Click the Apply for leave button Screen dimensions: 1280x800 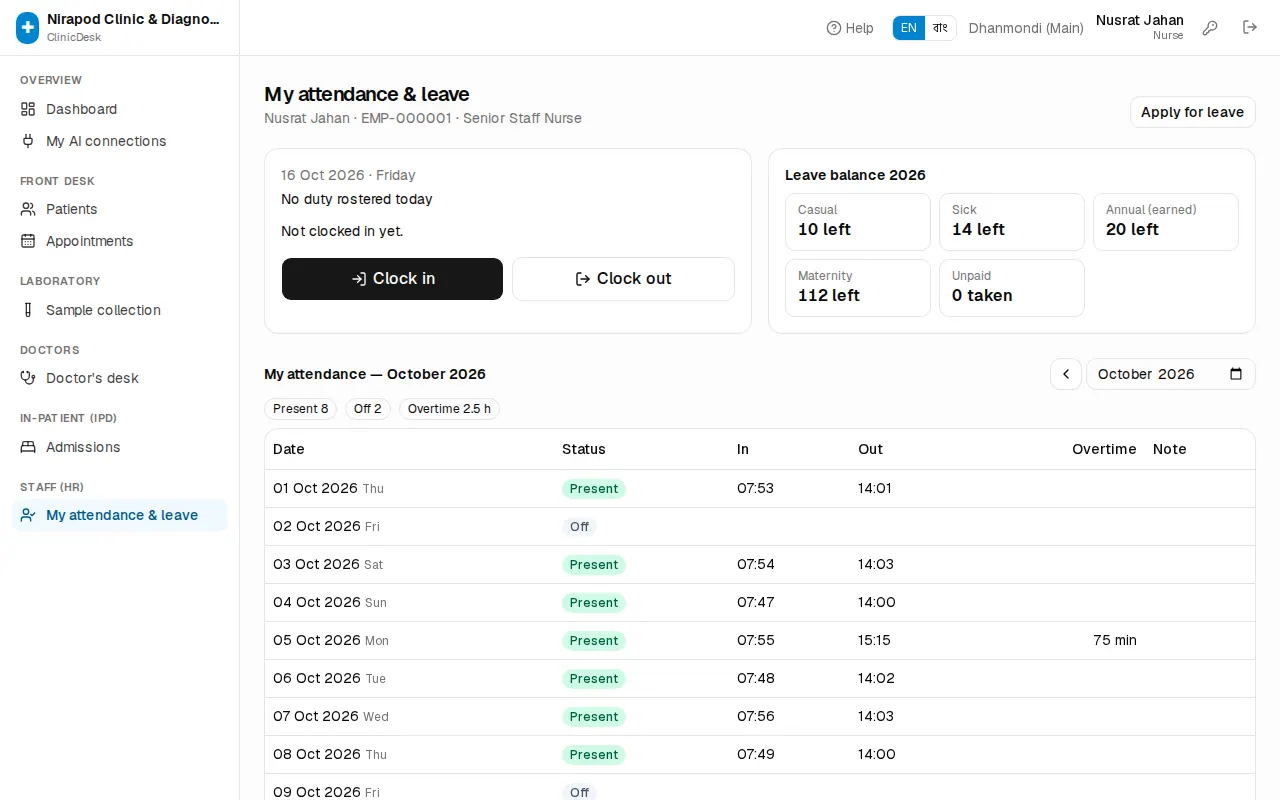(x=1193, y=112)
